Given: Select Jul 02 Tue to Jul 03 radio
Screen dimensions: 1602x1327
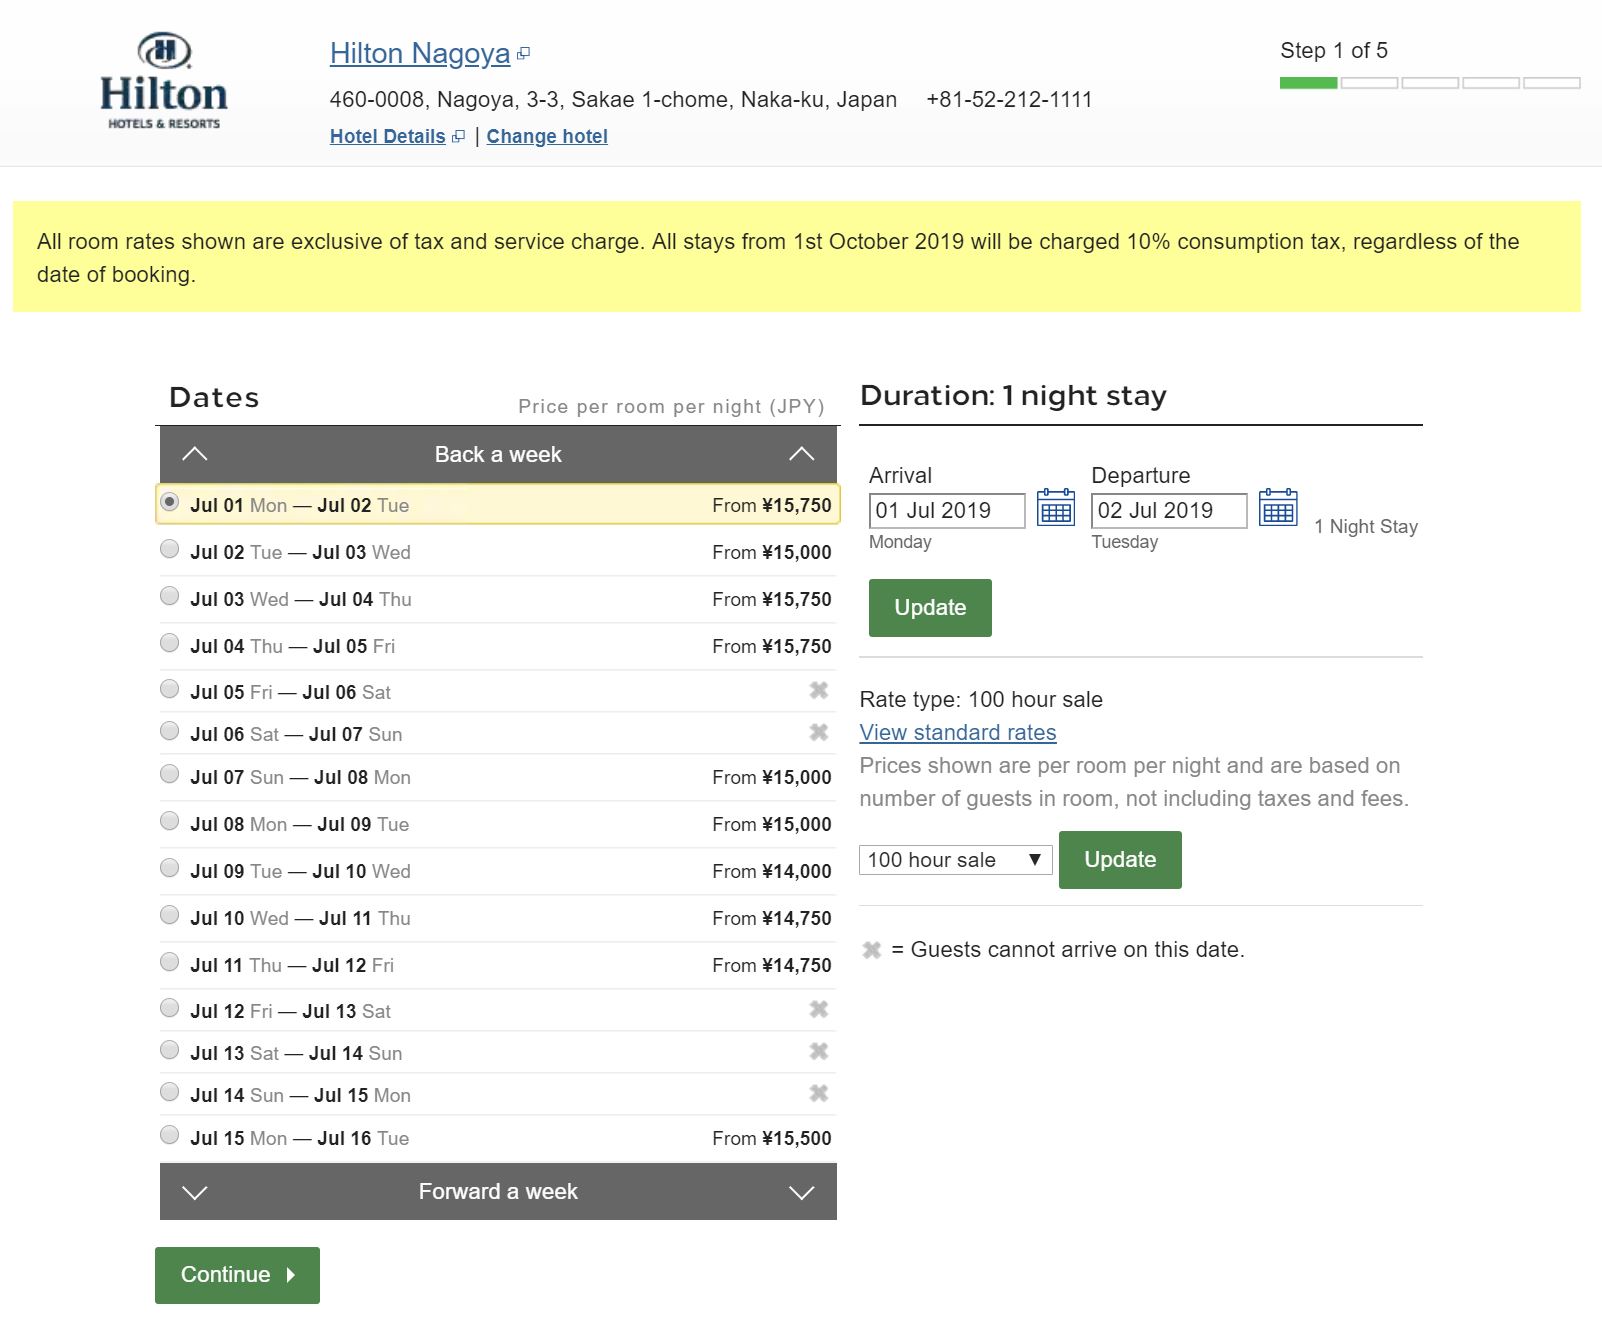Looking at the screenshot, I should (x=170, y=549).
